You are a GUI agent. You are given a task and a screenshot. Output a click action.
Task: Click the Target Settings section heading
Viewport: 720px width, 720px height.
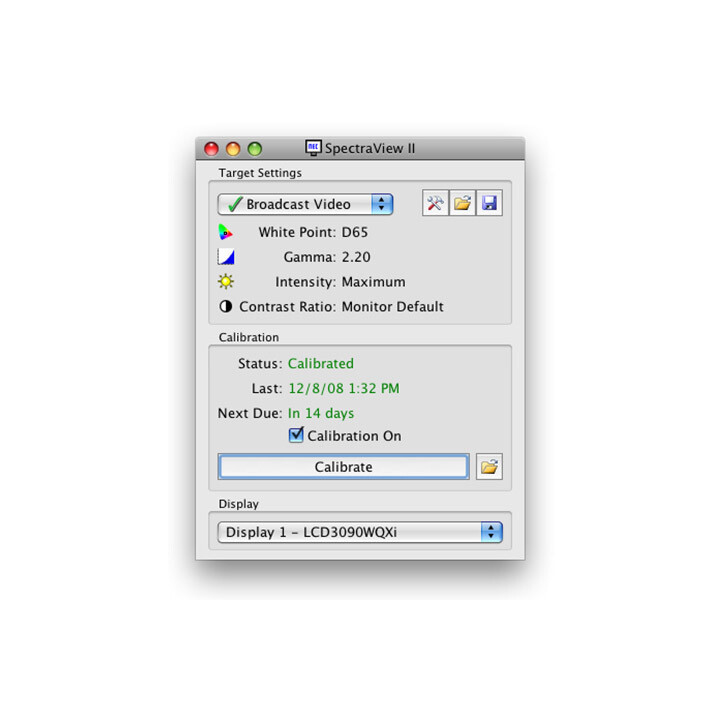260,173
